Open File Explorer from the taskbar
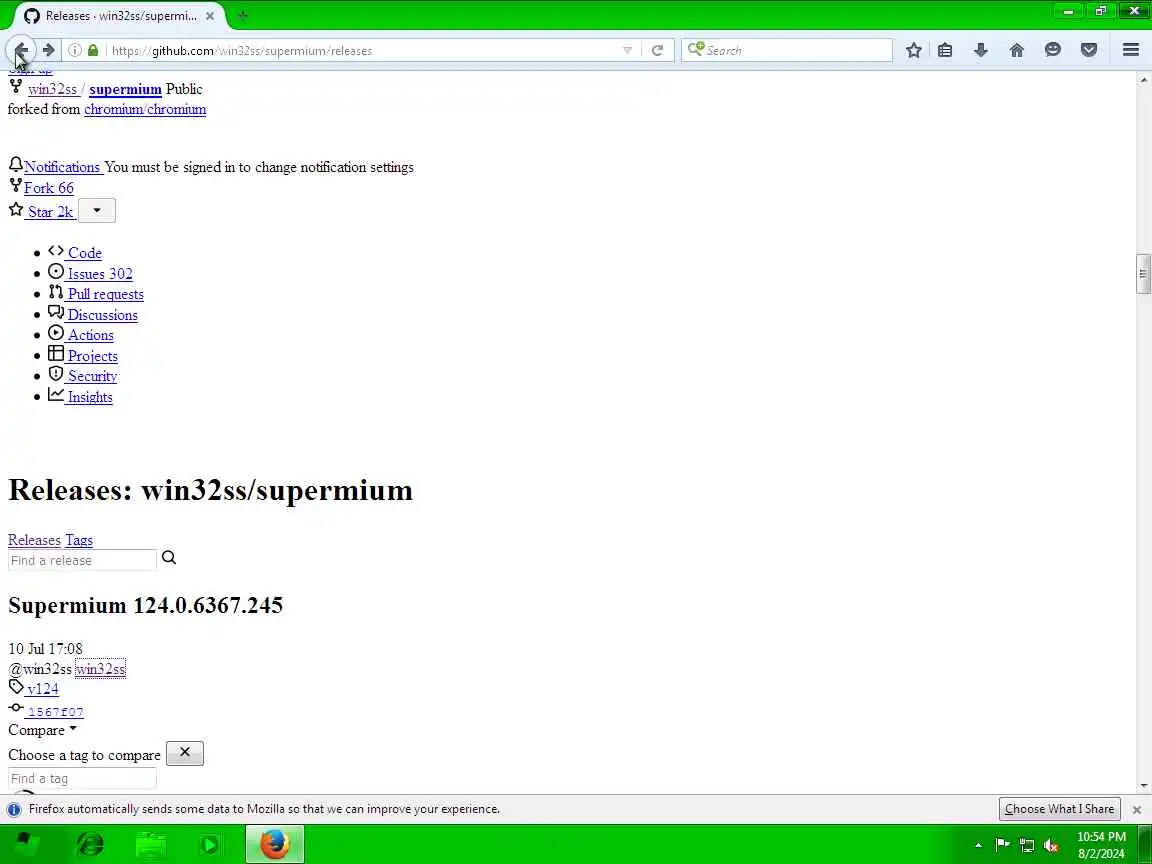Viewport: 1152px width, 864px height. (x=151, y=844)
